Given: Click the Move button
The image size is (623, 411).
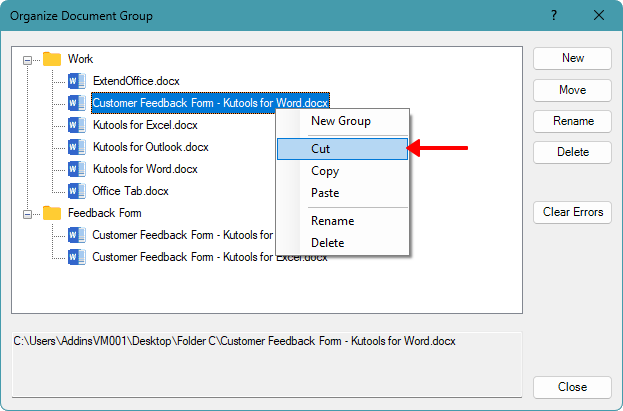Looking at the screenshot, I should (x=572, y=90).
